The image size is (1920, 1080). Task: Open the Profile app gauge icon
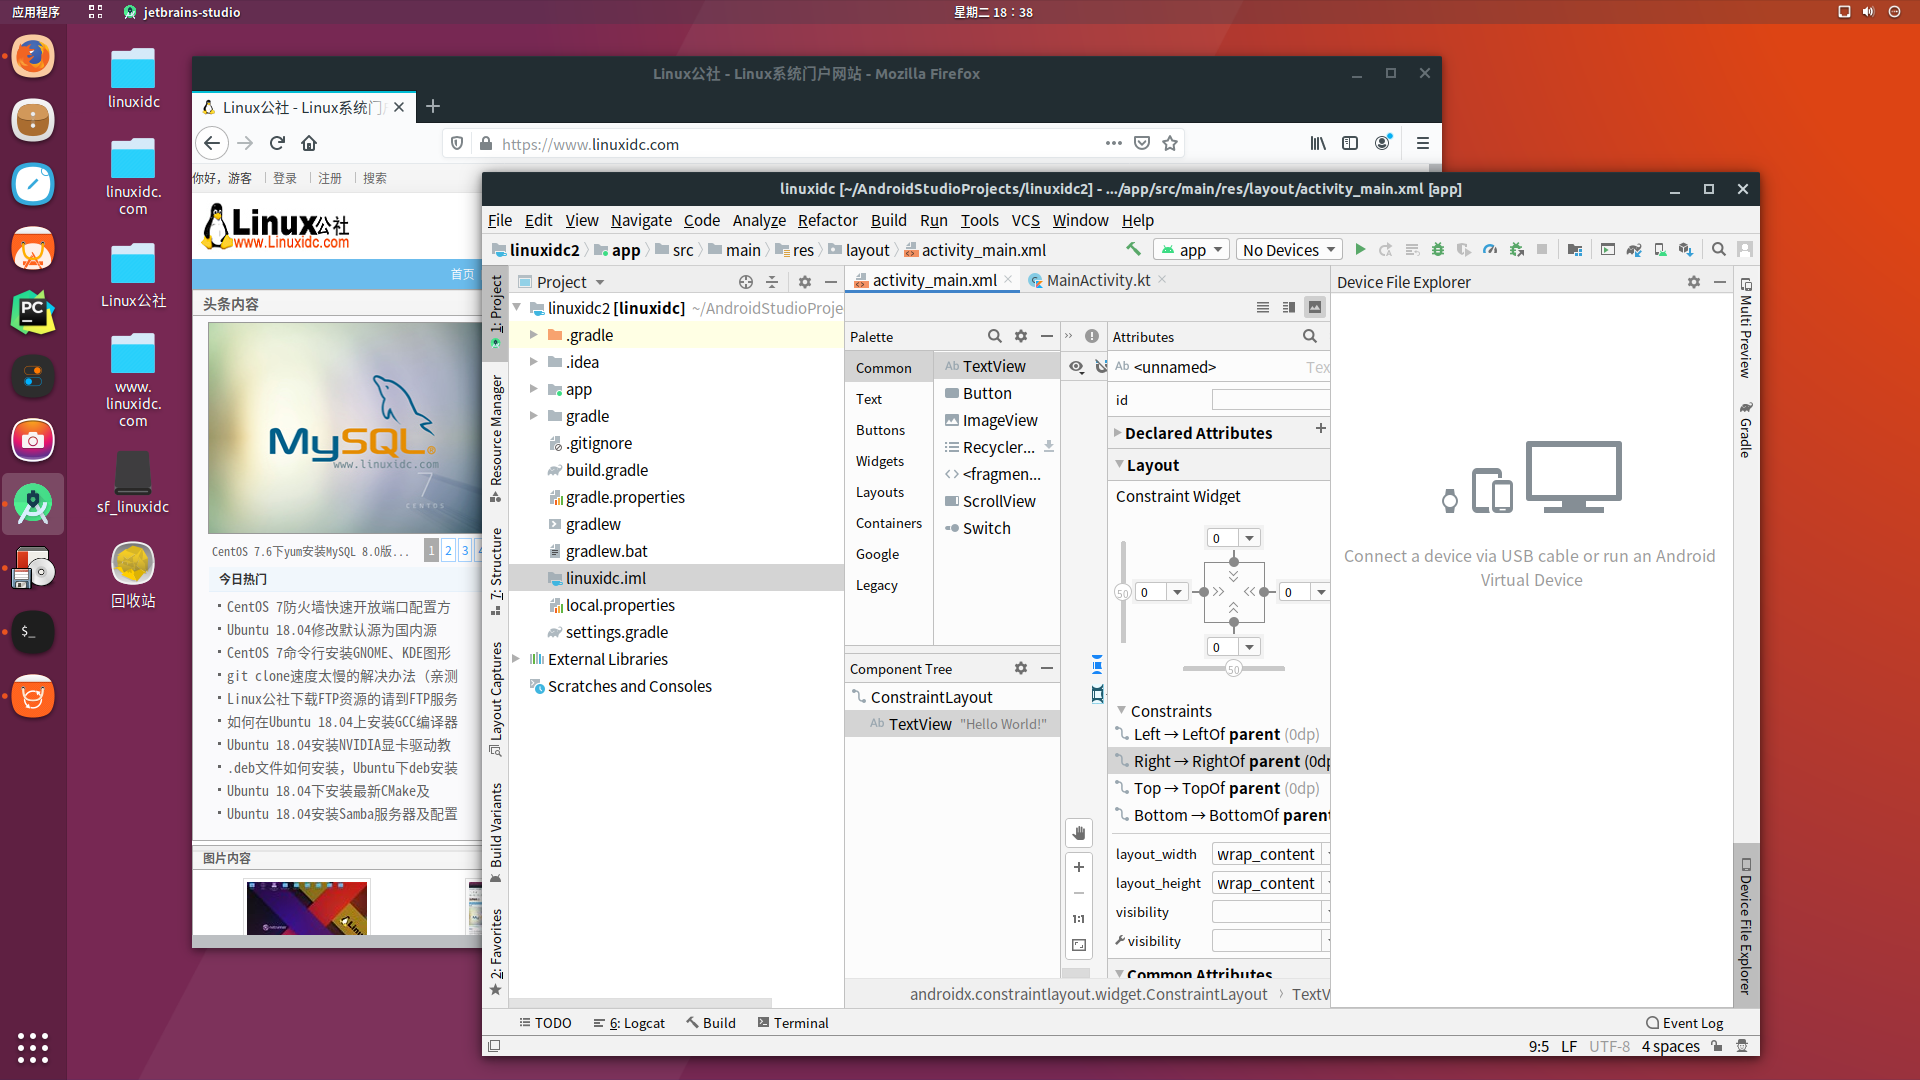click(1490, 249)
